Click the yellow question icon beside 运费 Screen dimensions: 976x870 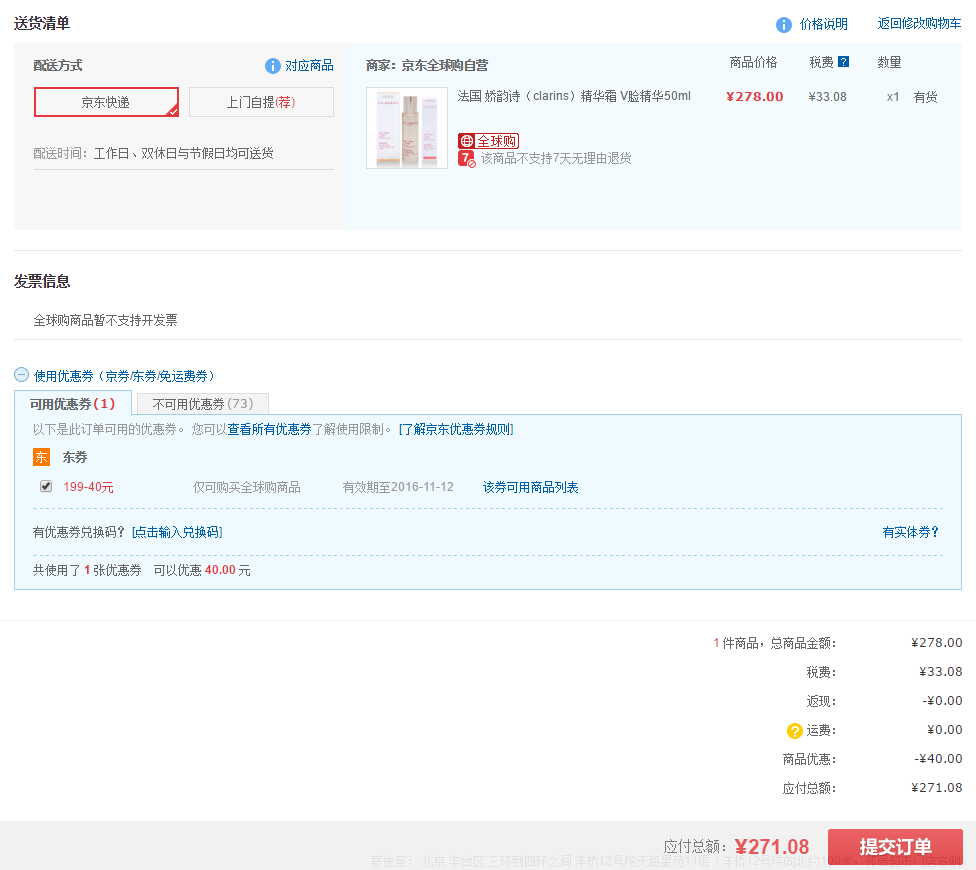tap(794, 731)
